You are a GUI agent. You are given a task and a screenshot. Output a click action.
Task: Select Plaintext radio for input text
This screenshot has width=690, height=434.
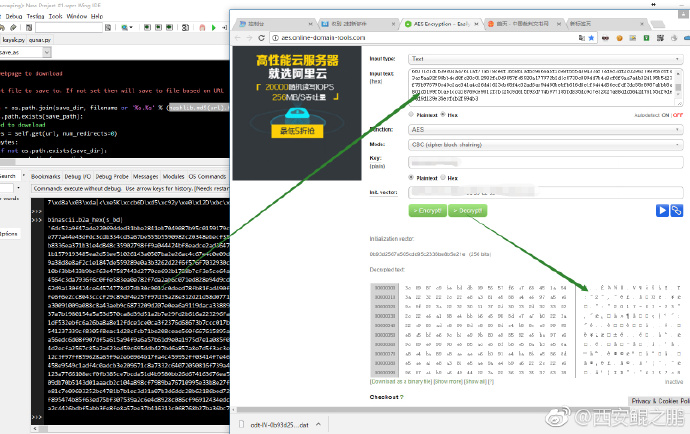click(x=411, y=114)
